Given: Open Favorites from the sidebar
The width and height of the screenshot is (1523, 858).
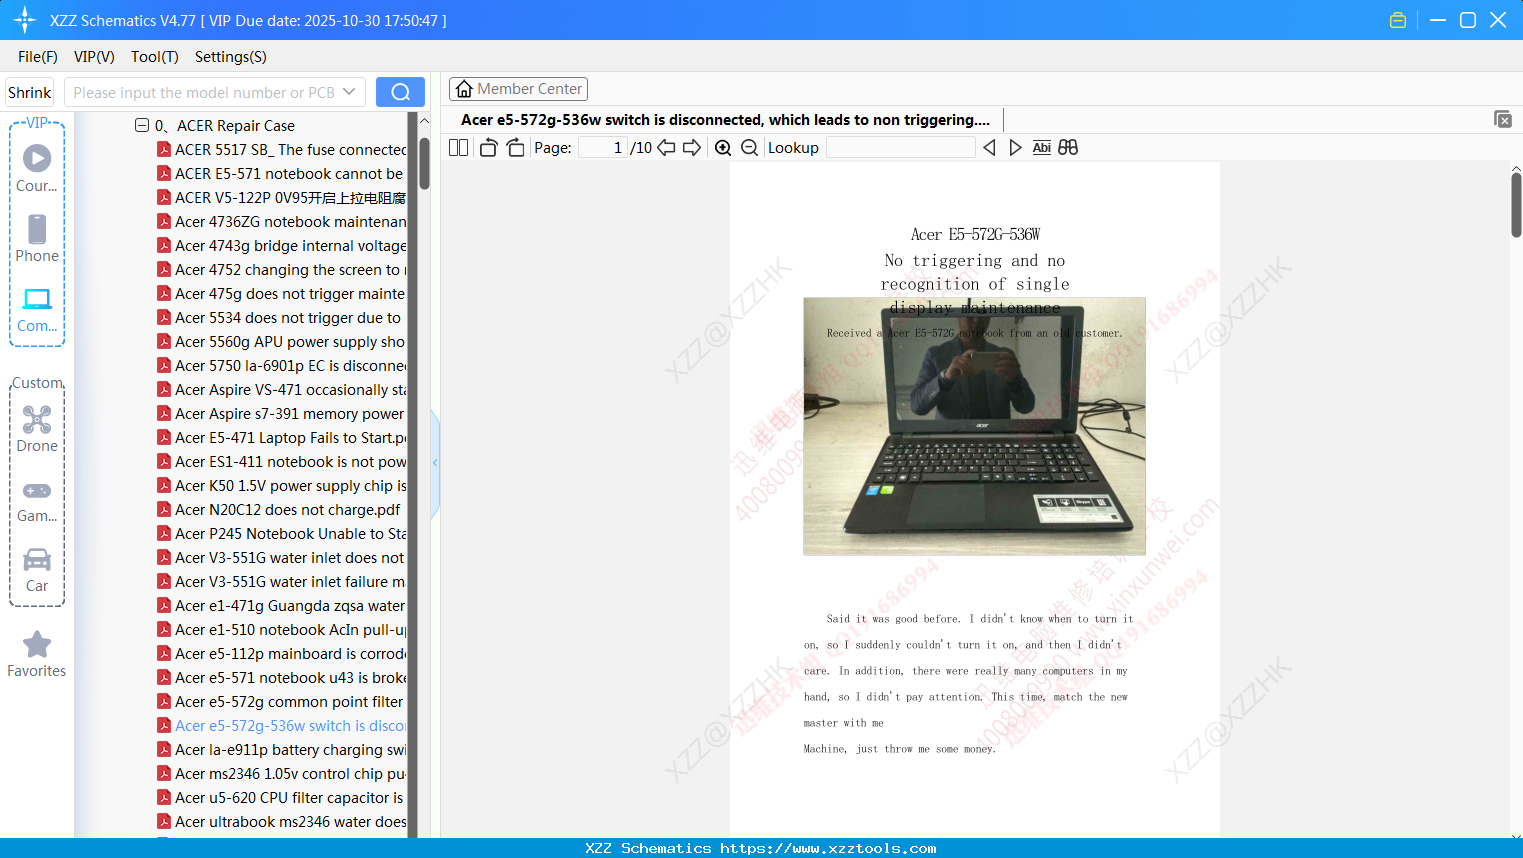Looking at the screenshot, I should 37,654.
